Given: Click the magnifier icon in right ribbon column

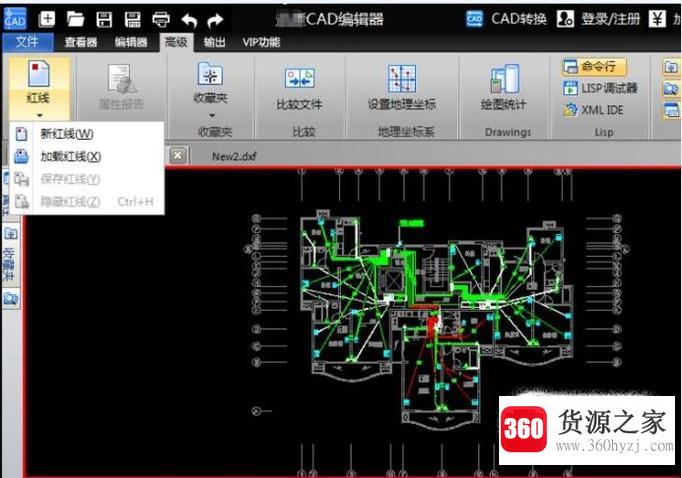Looking at the screenshot, I should coord(671,89).
